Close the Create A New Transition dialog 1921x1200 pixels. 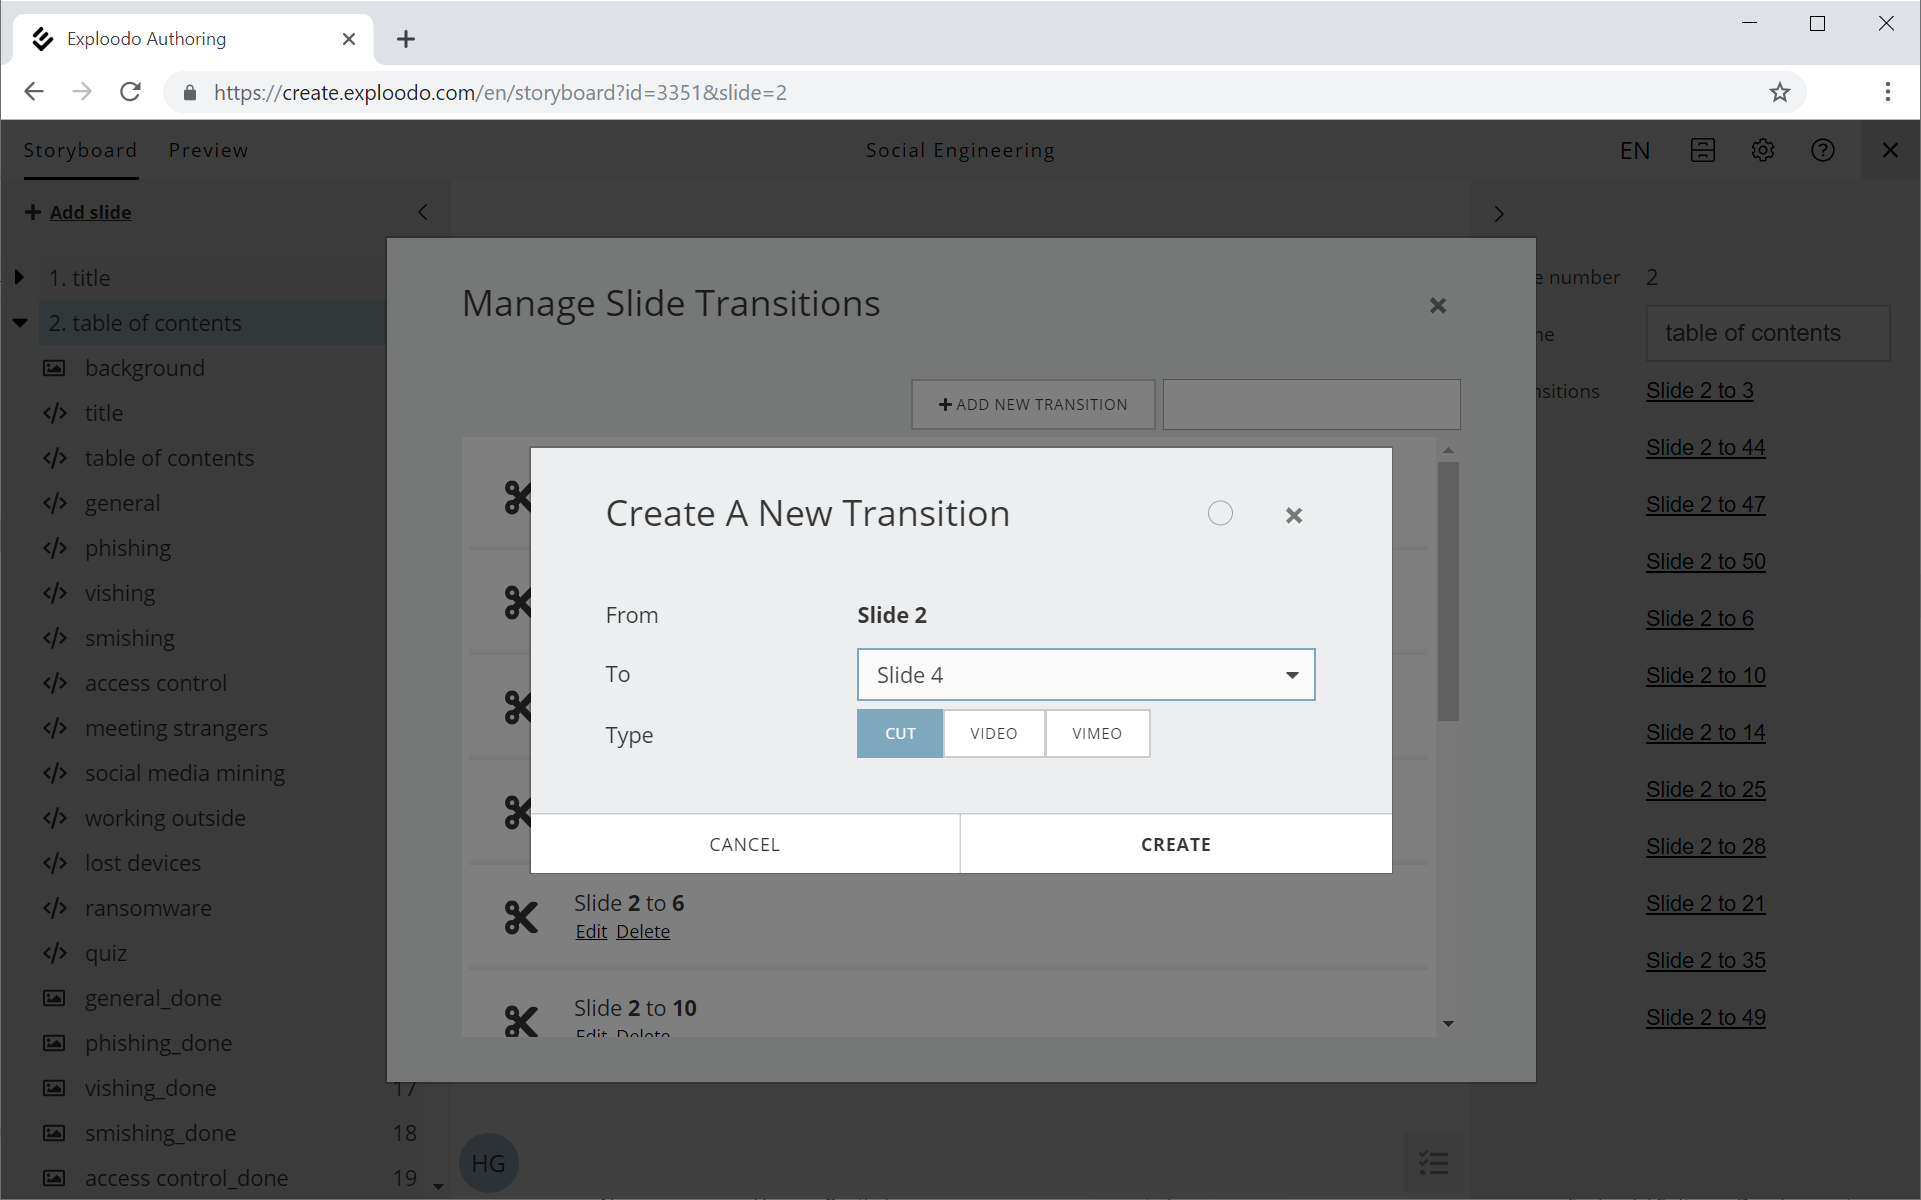tap(1293, 515)
